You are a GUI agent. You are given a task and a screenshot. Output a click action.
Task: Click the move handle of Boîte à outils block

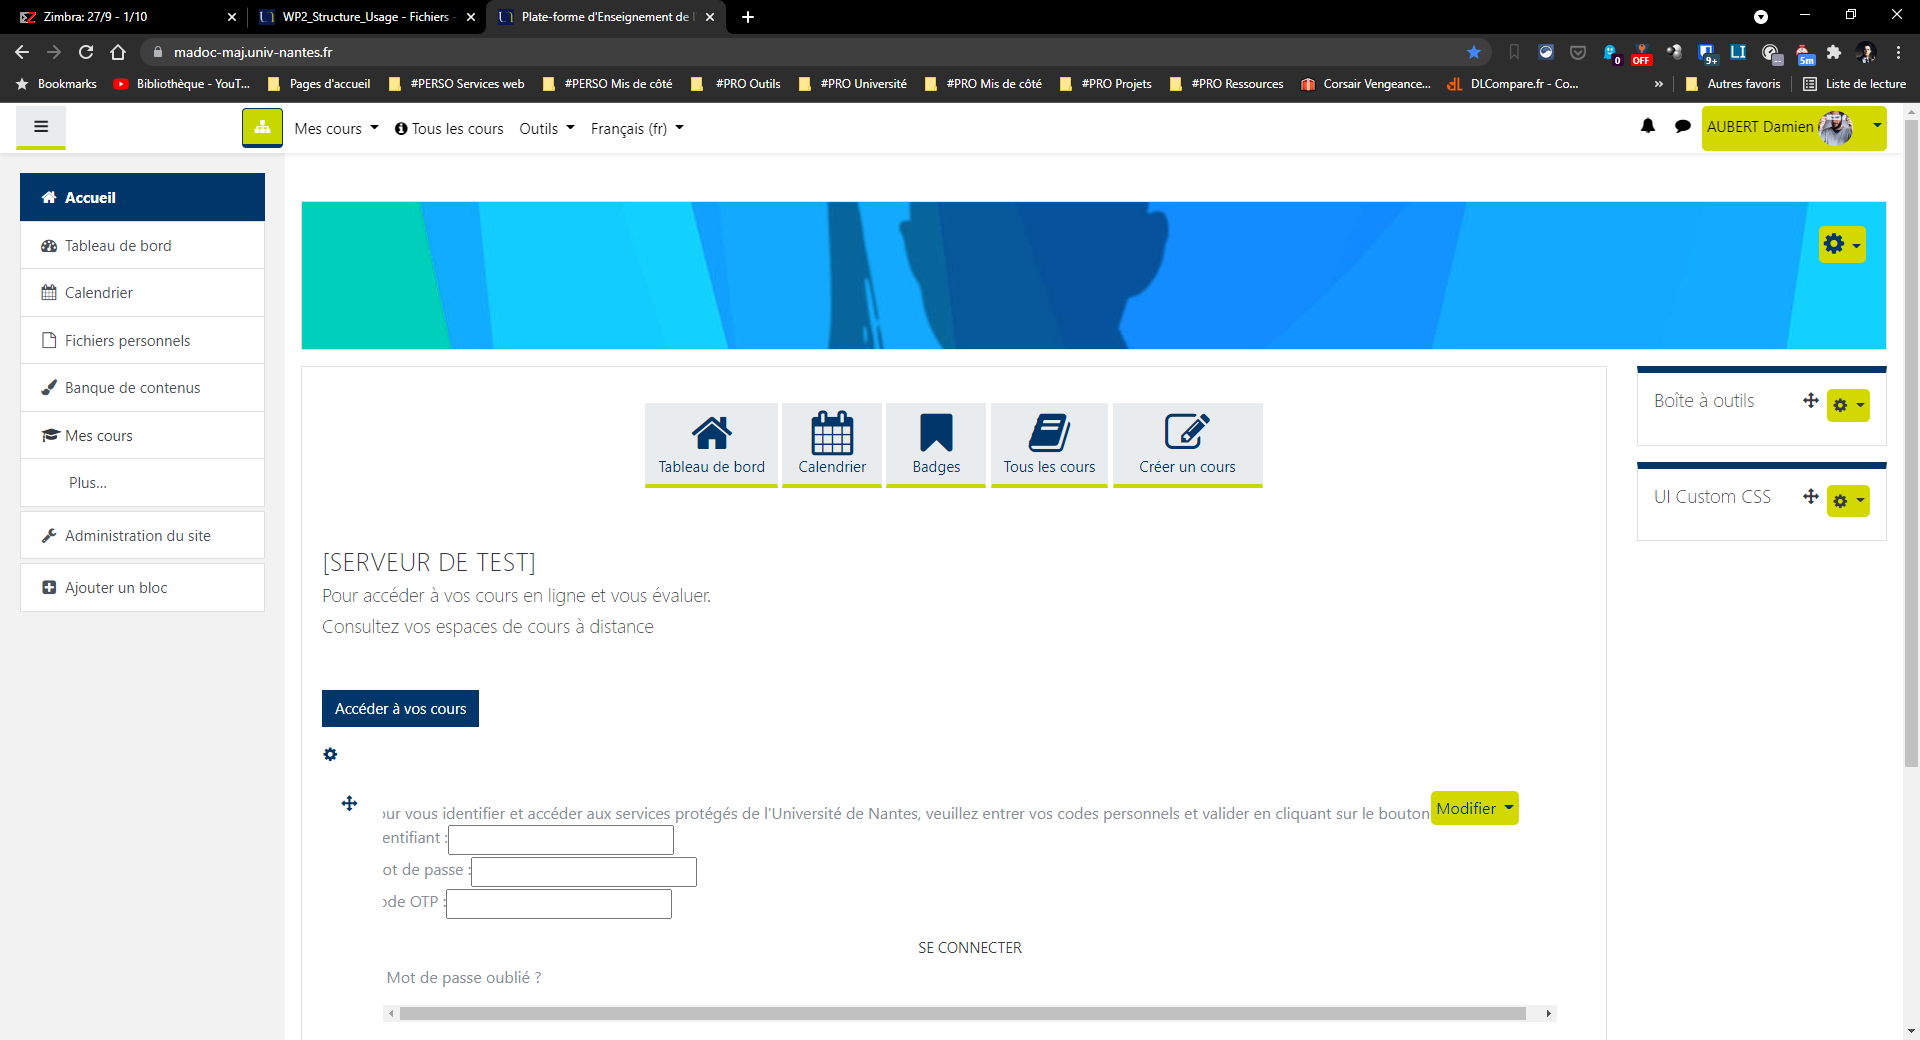1810,401
